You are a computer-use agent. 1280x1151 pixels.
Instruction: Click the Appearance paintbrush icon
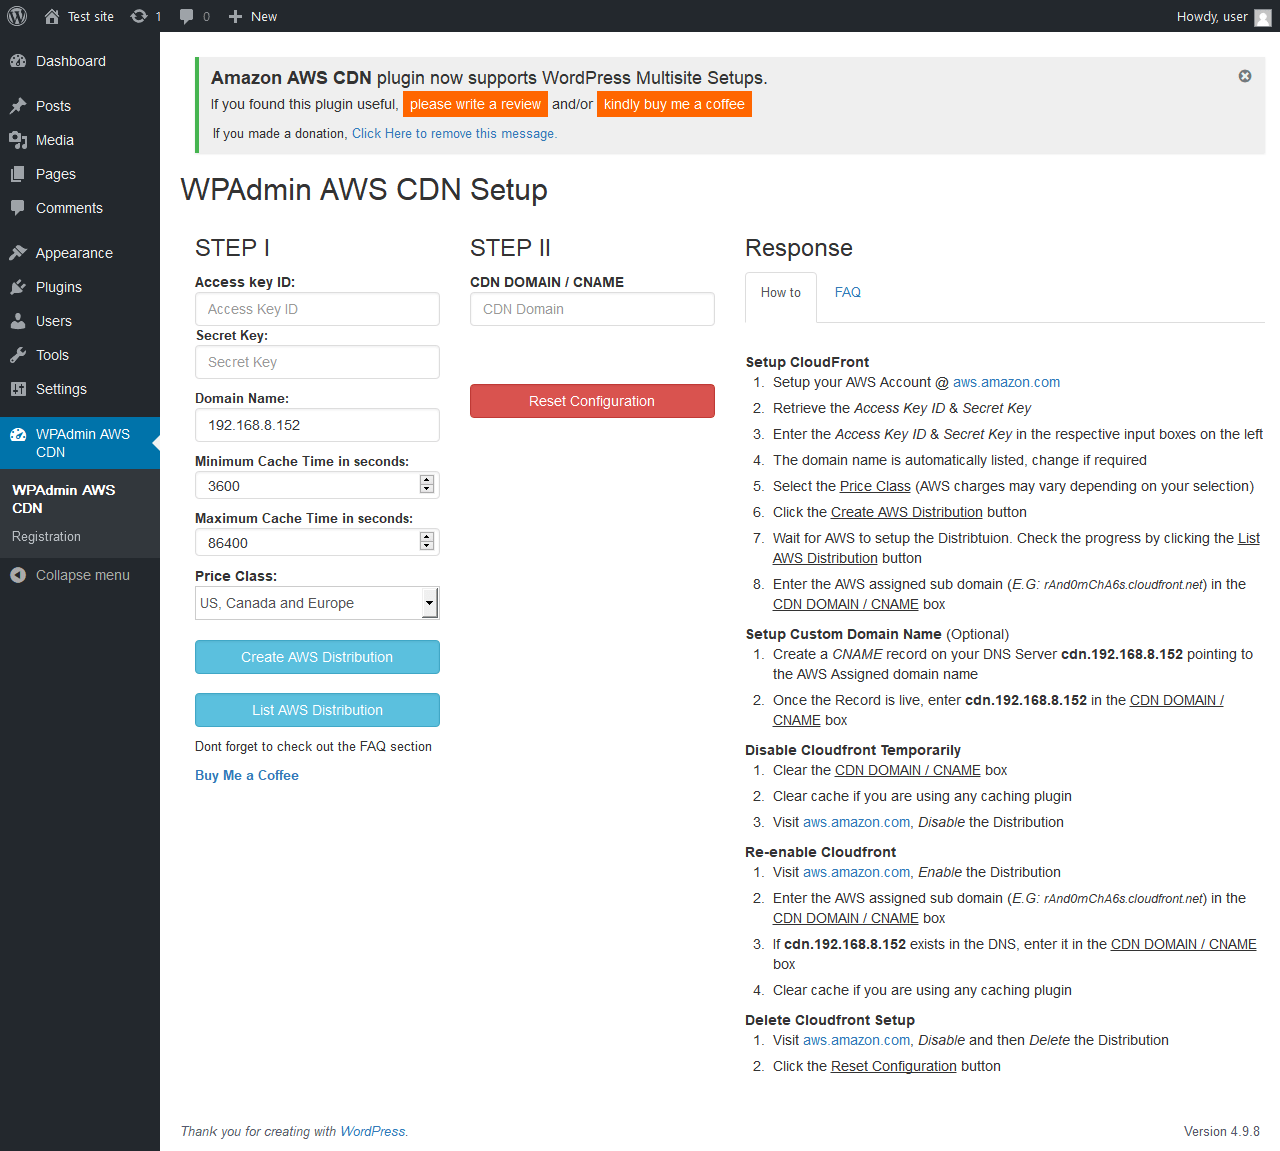(x=18, y=253)
